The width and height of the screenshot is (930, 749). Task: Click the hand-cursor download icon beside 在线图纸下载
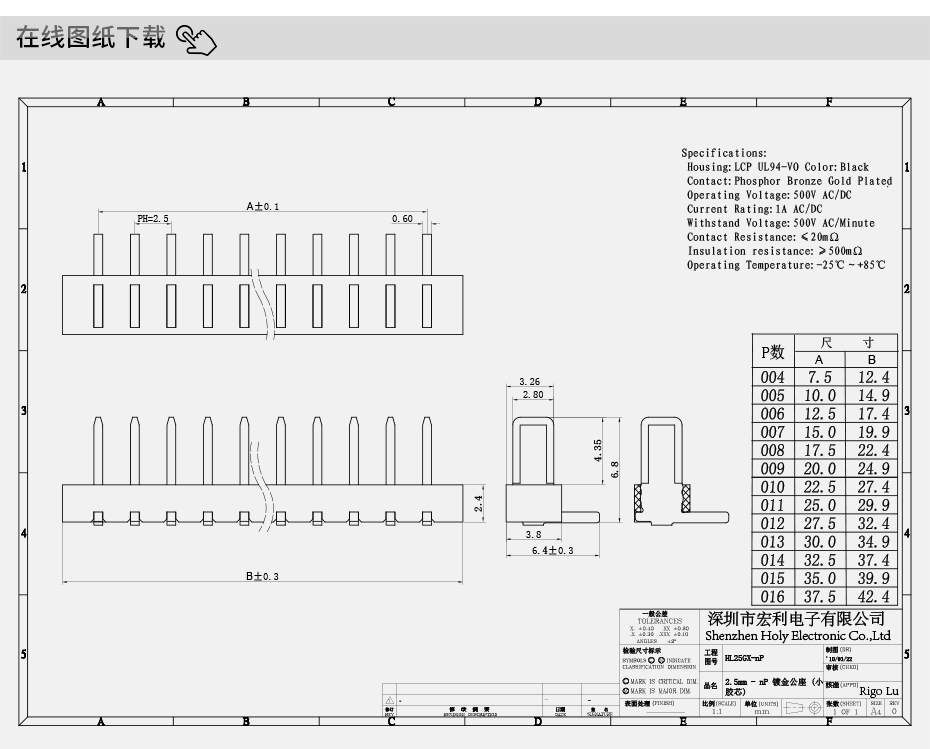(196, 38)
